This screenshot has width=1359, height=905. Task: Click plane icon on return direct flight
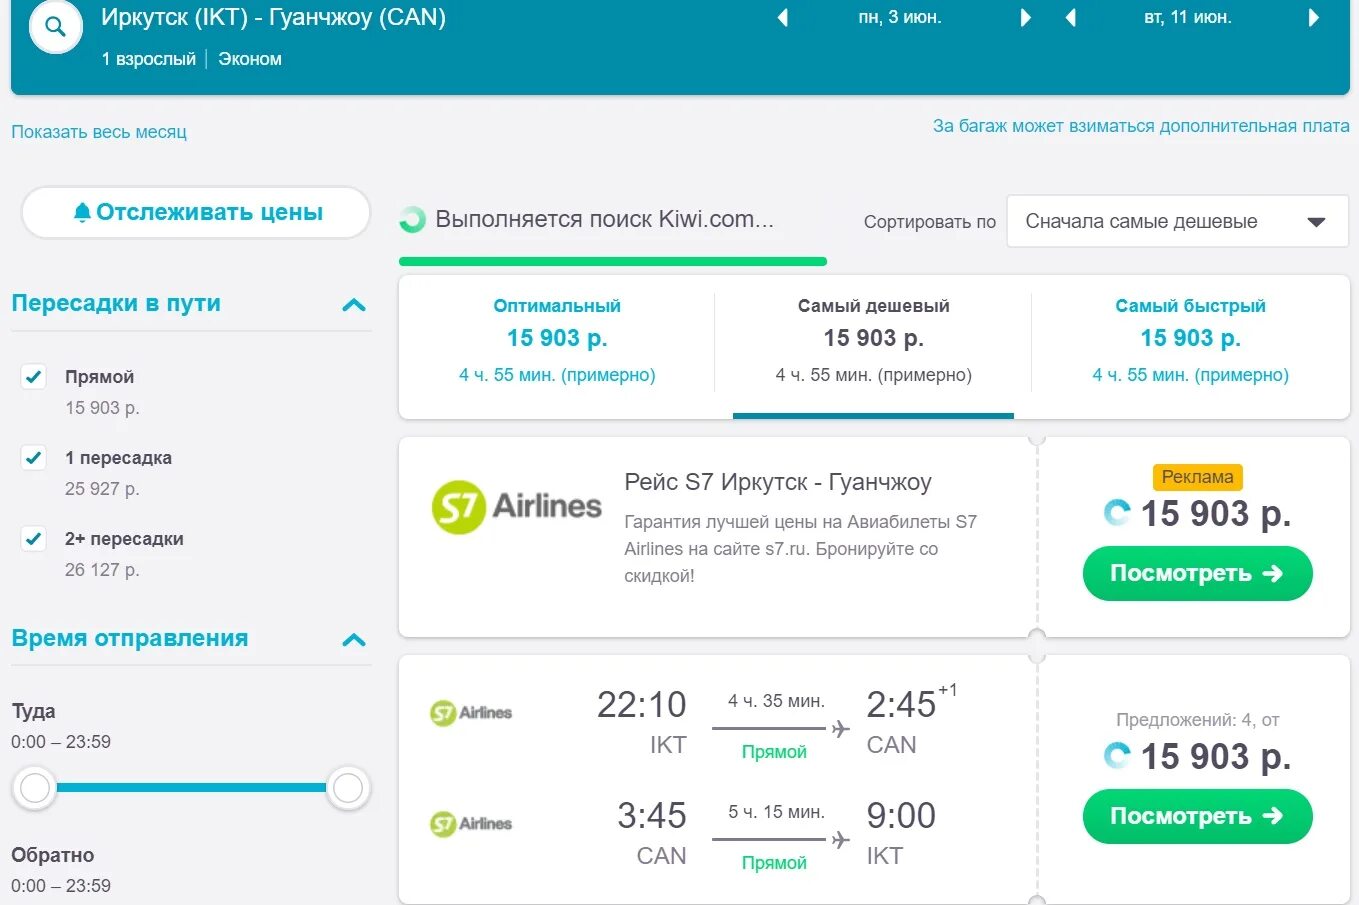point(840,840)
